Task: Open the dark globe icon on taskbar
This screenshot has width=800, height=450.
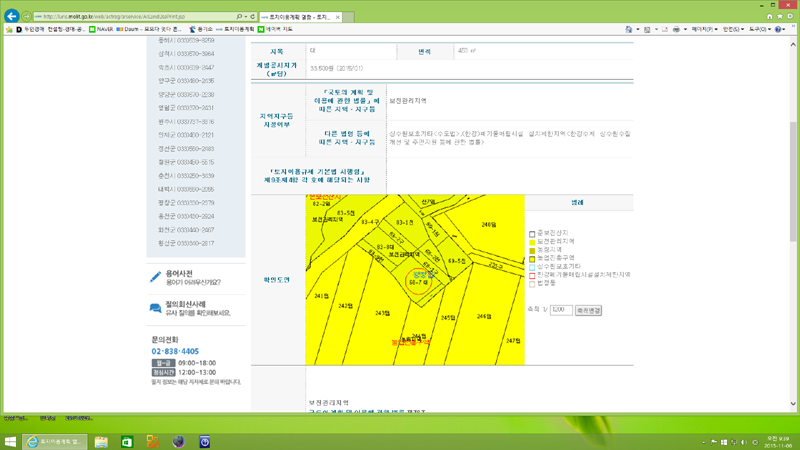Action: click(x=179, y=442)
